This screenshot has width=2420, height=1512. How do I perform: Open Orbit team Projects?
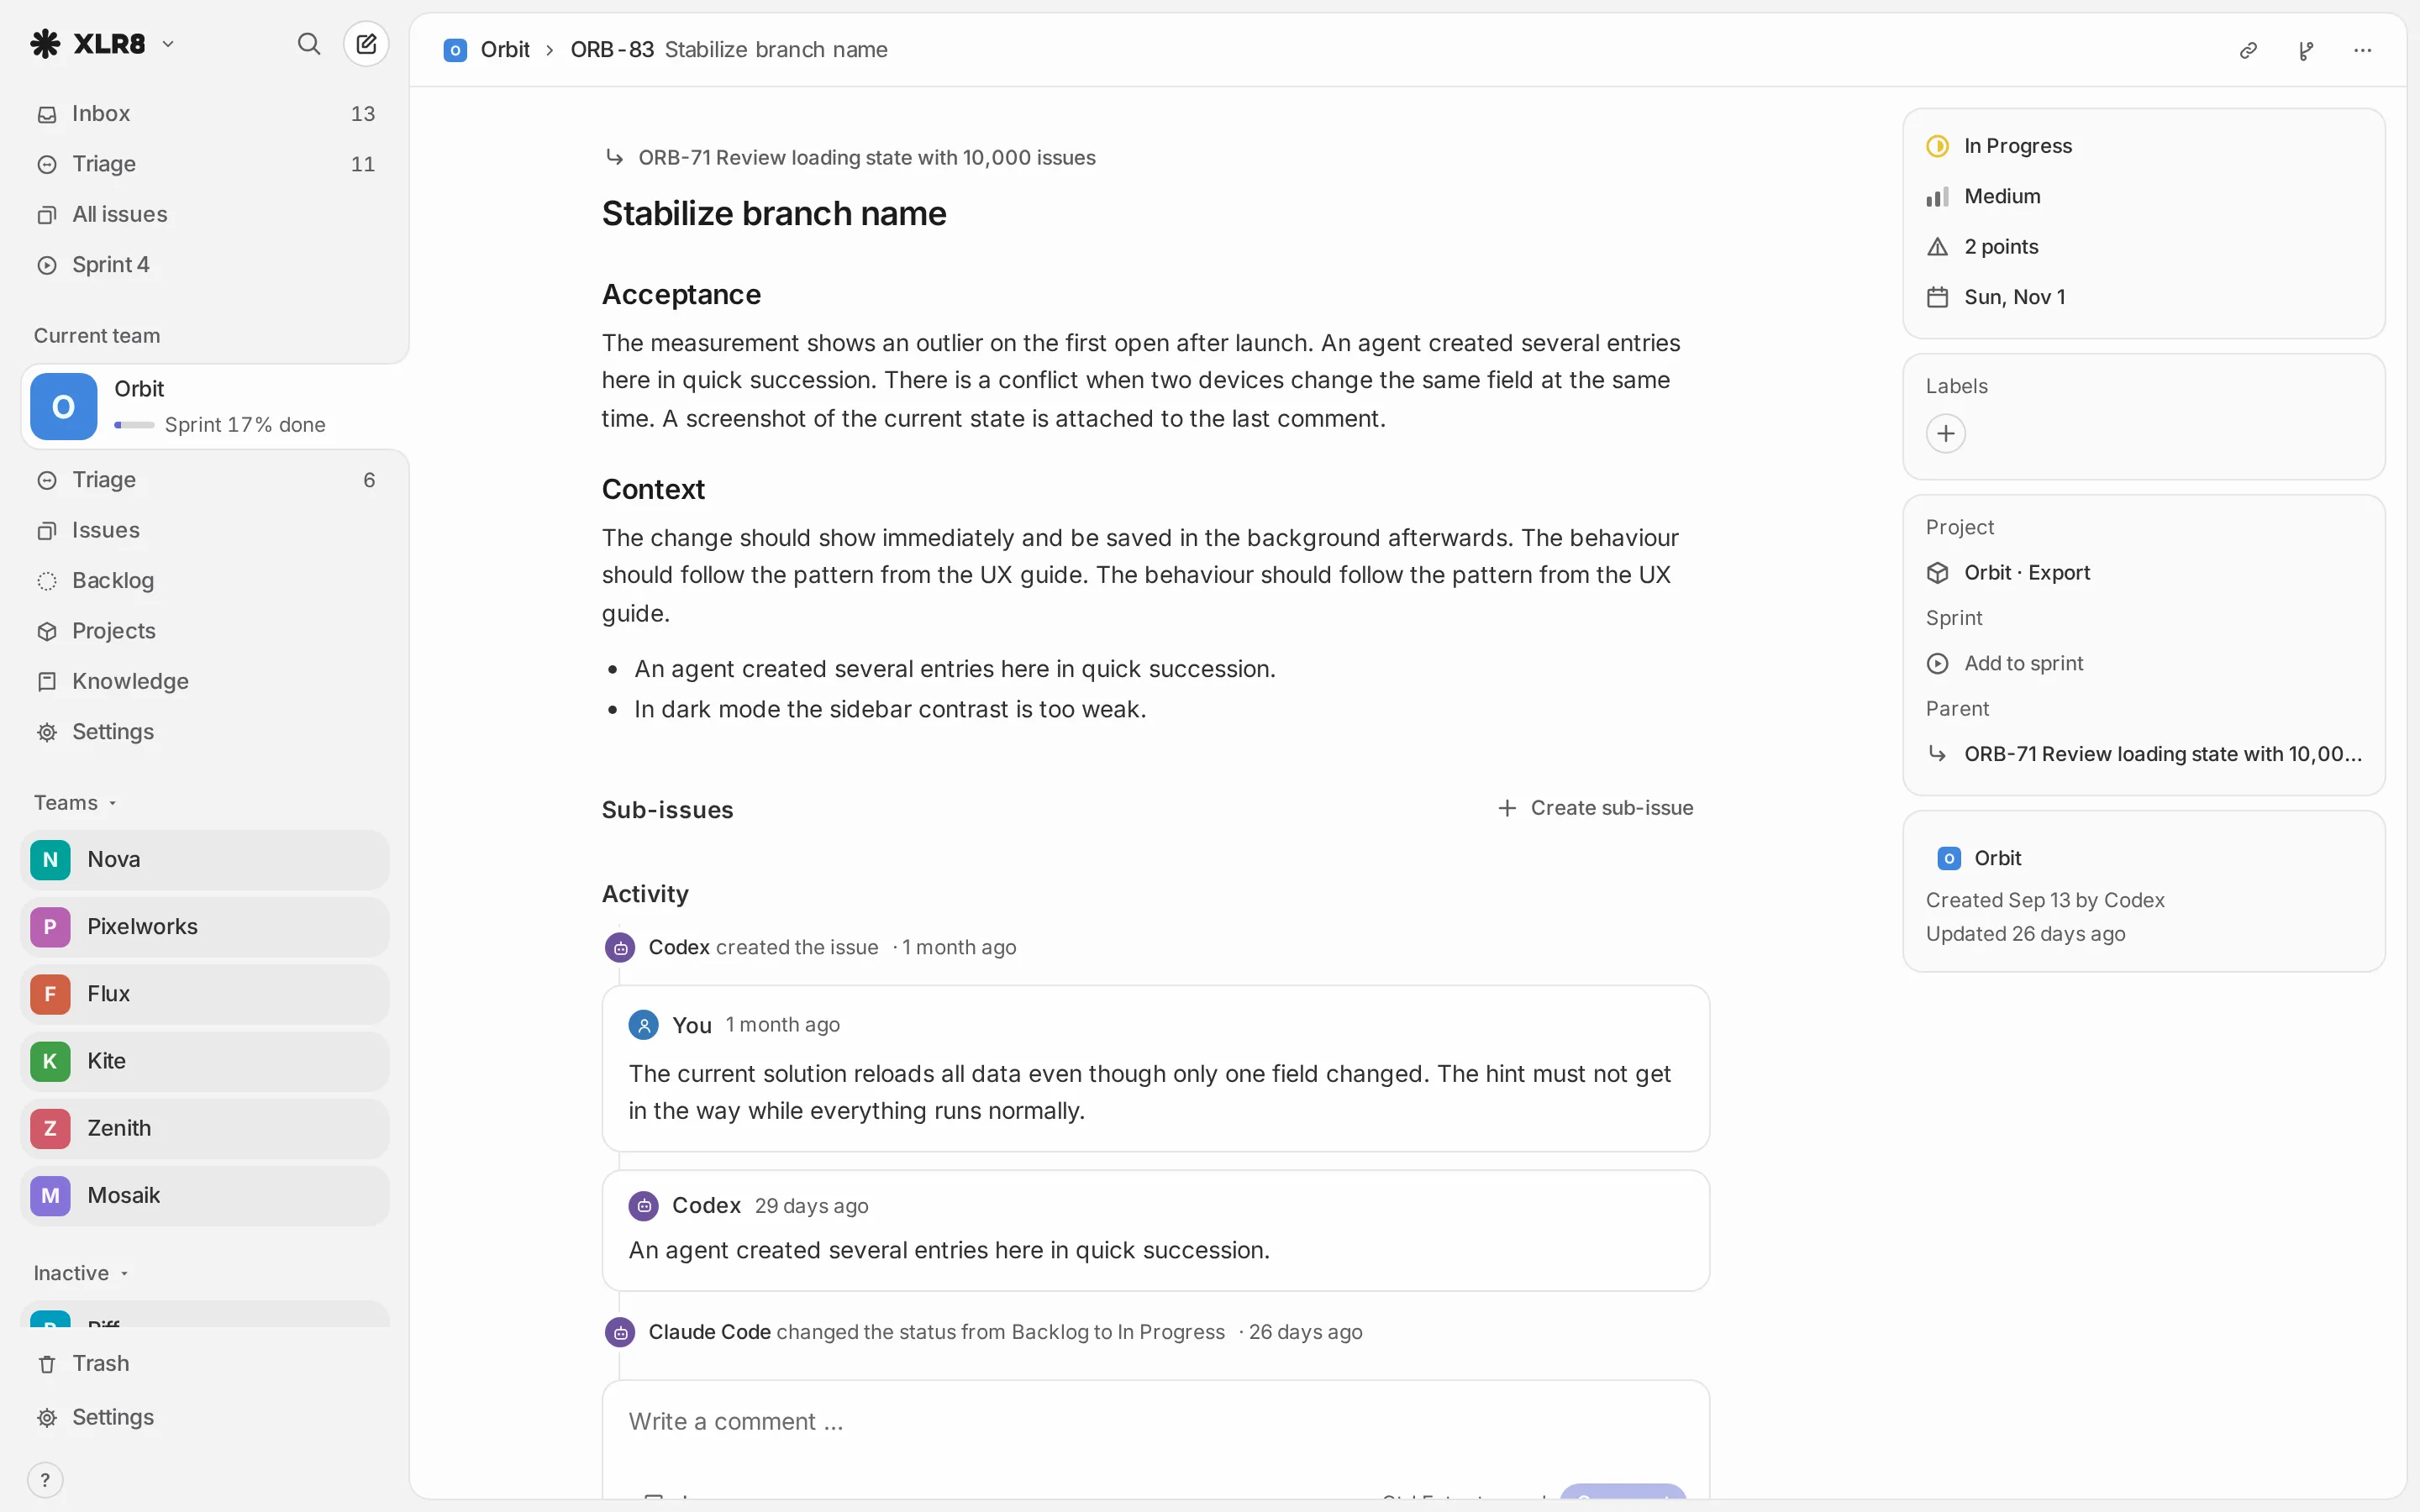point(205,631)
